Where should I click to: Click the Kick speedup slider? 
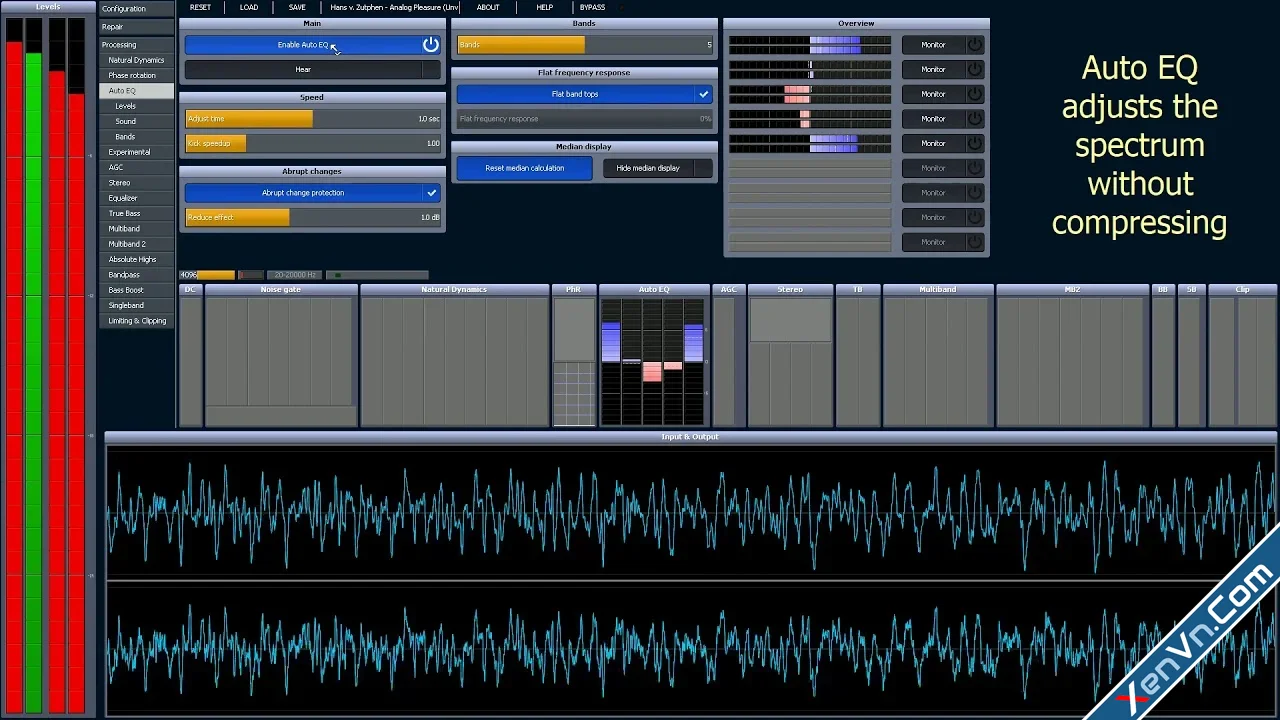312,143
